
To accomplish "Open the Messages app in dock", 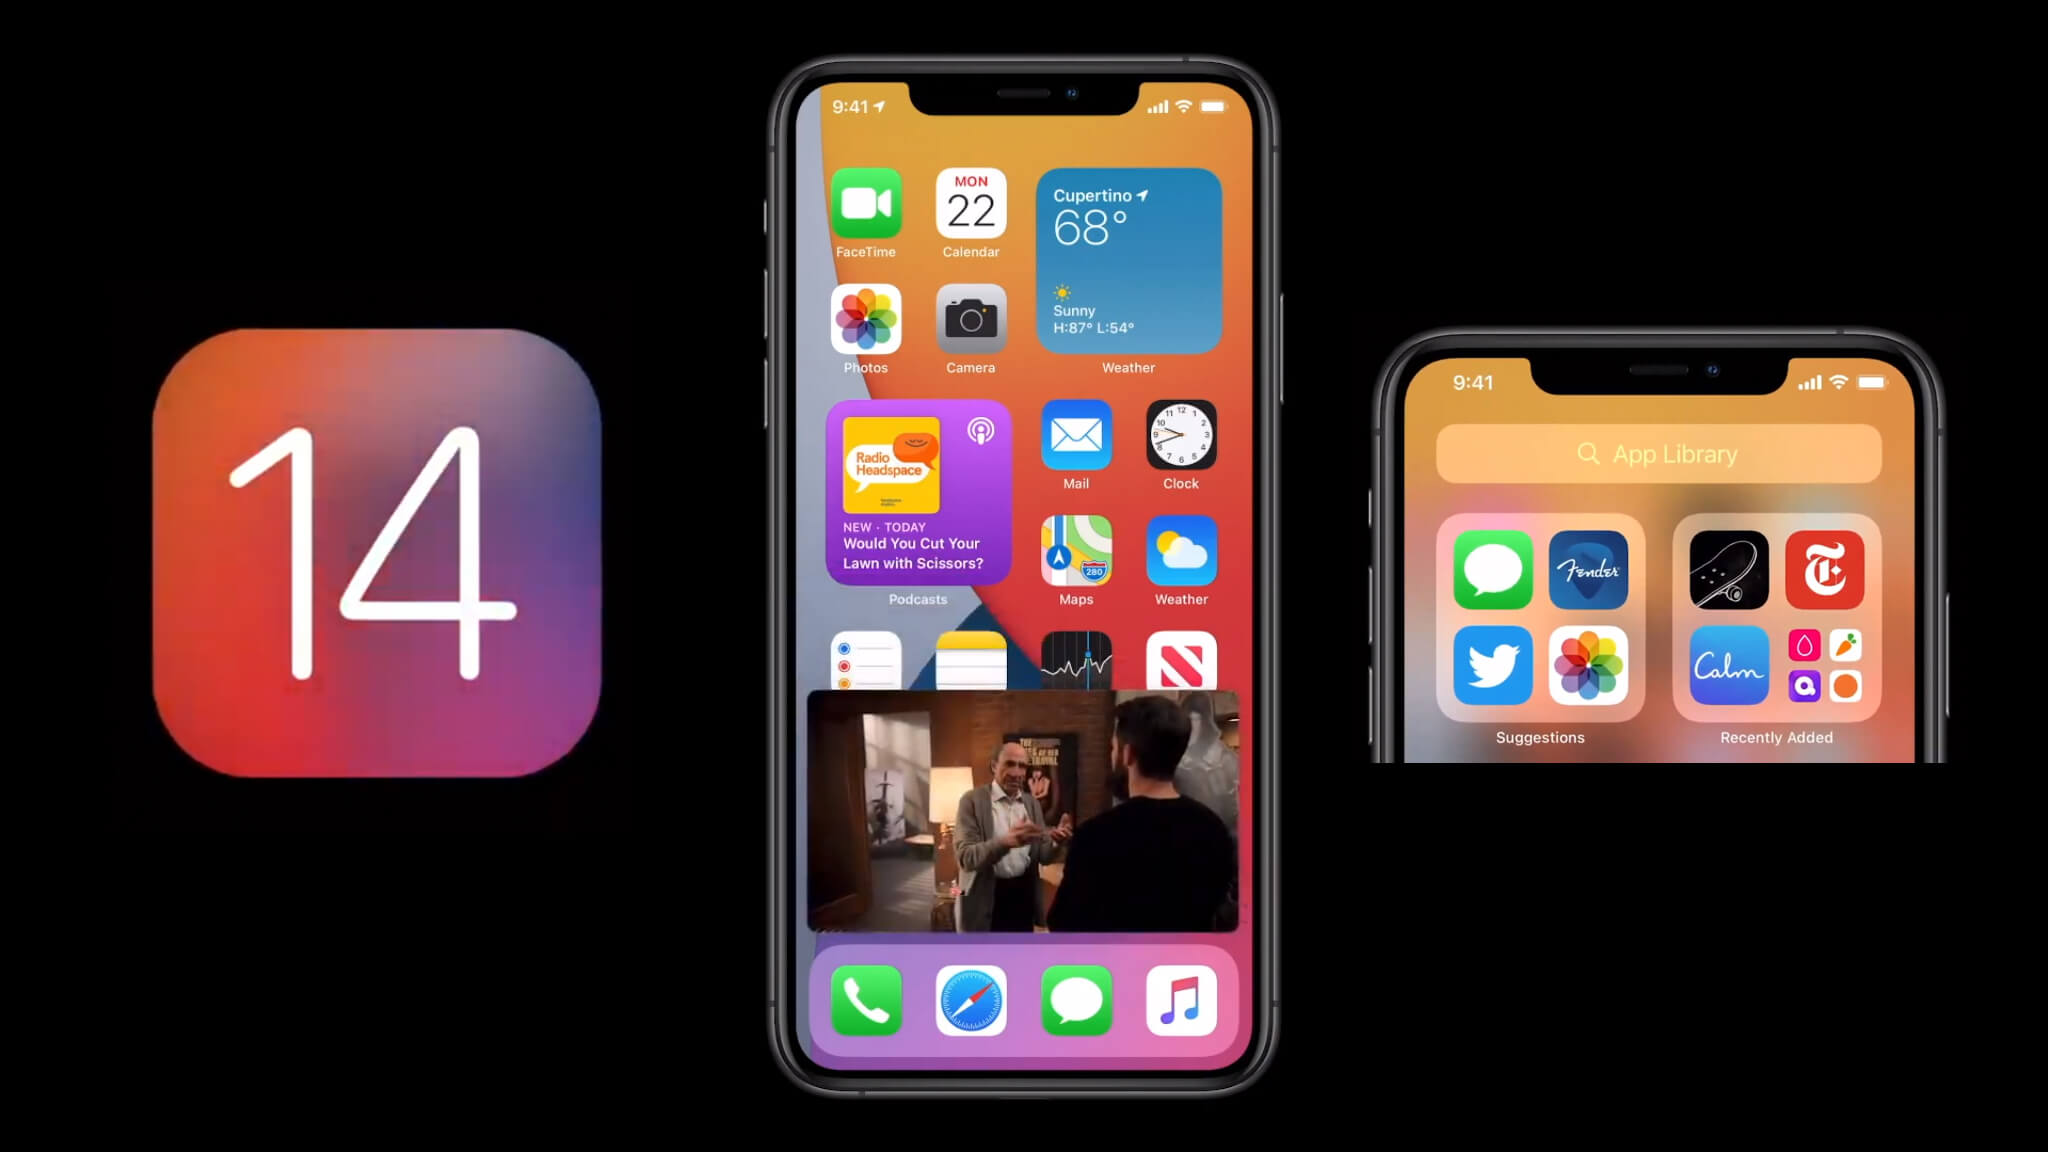I will point(1076,1000).
